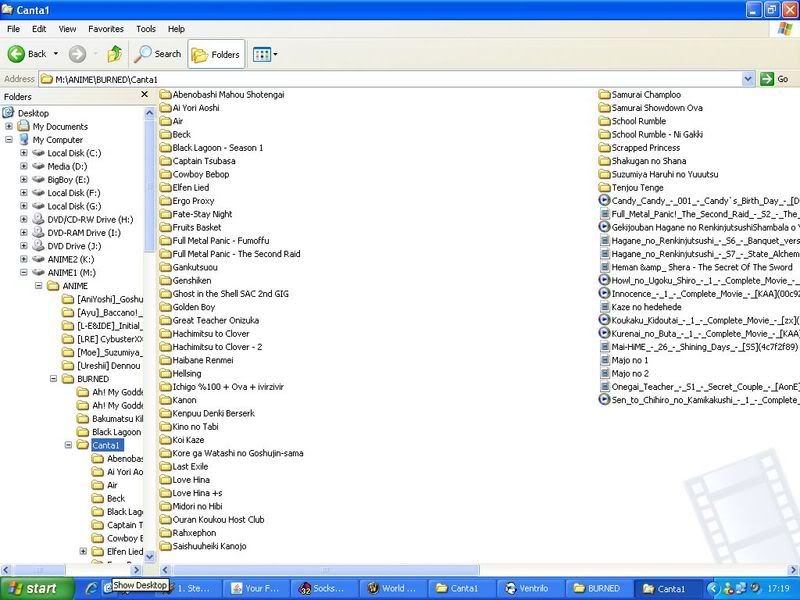
Task: Expand the Elfen Lied tree node
Action: tap(83, 551)
